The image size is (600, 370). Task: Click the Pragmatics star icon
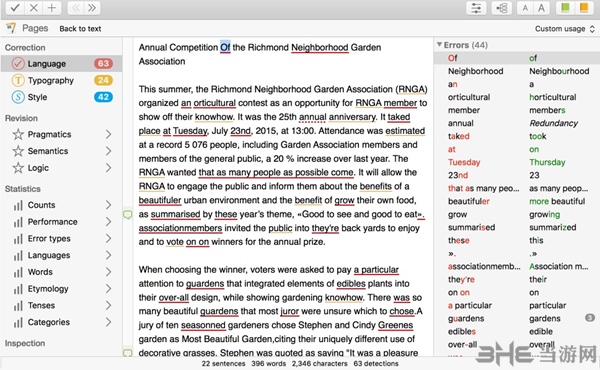click(18, 134)
